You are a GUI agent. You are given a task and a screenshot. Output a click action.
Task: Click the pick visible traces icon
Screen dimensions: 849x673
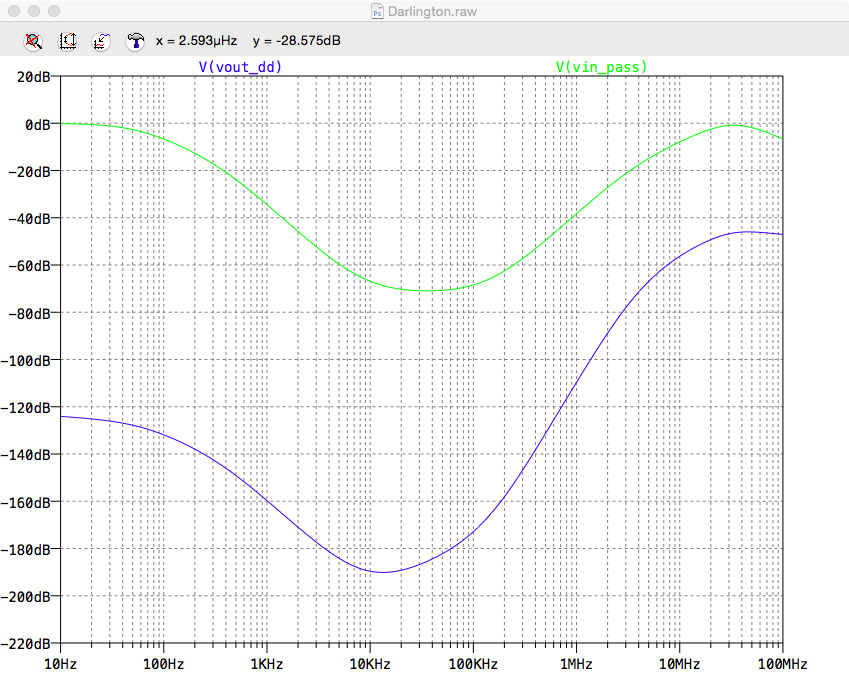point(101,41)
